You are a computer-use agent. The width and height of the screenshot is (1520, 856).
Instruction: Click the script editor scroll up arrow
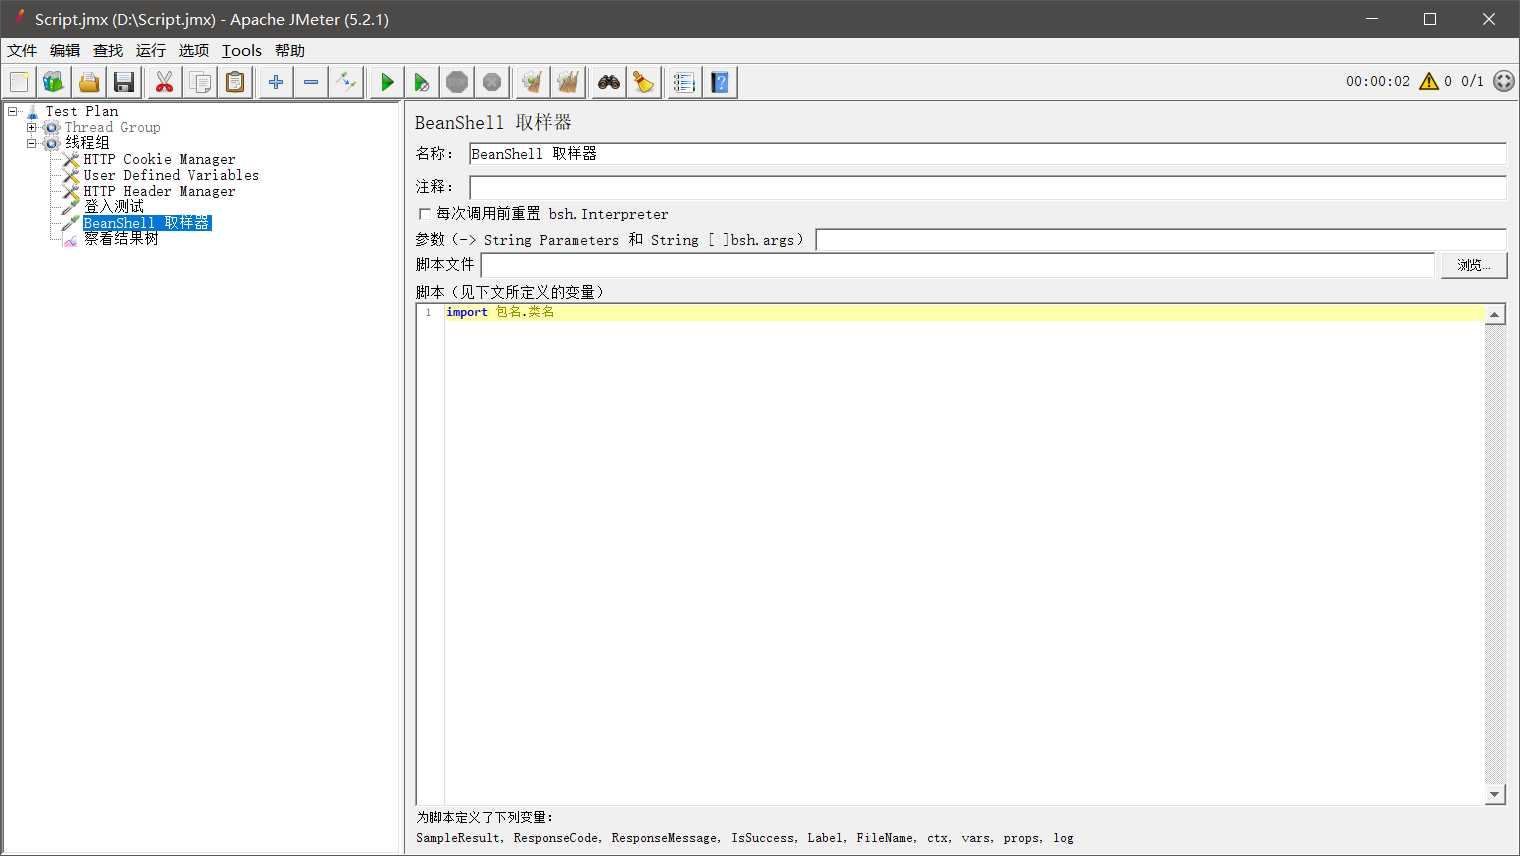[x=1495, y=314]
